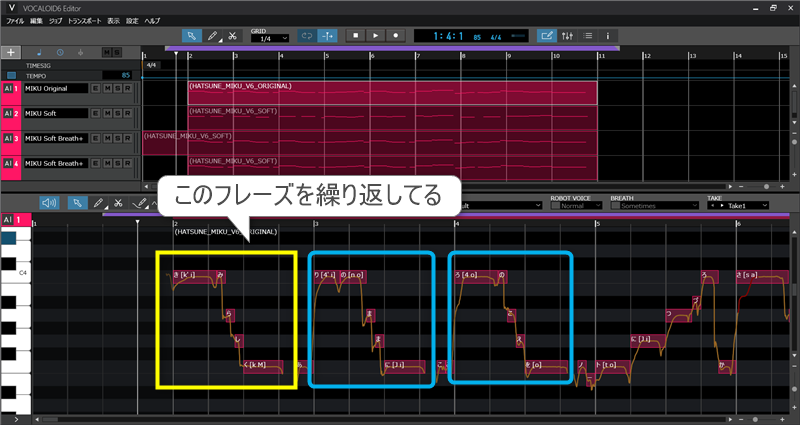The height and width of the screenshot is (425, 800).
Task: Open the GRID 1/4 dropdown
Action: tap(270, 39)
